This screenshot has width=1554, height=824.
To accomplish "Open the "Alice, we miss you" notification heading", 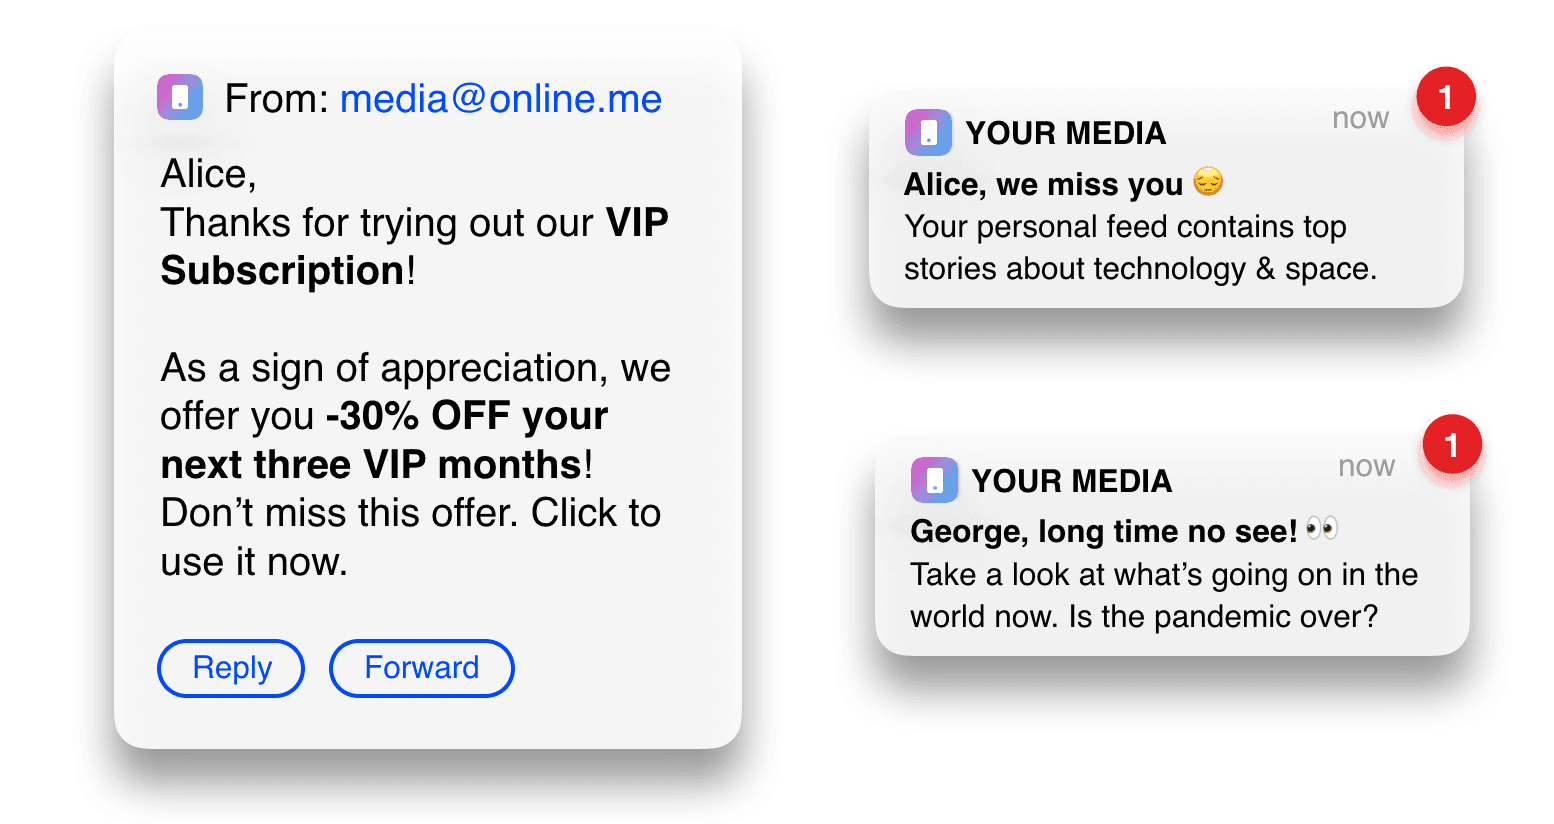I will (x=1043, y=185).
